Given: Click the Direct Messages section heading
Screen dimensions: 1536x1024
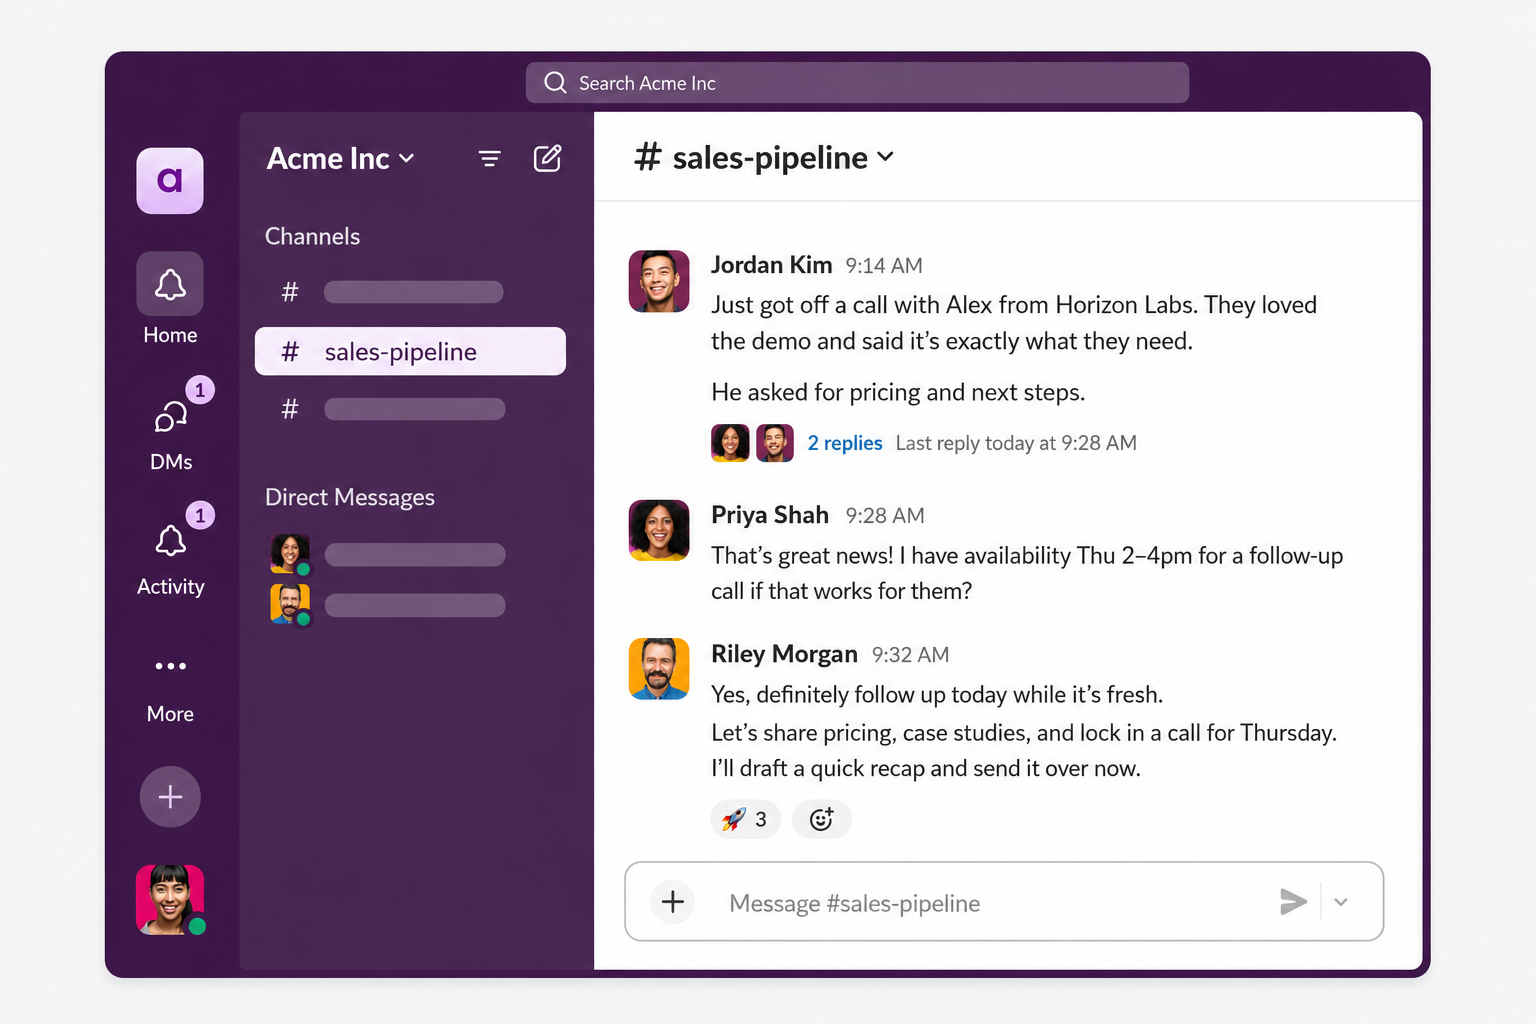Looking at the screenshot, I should click(350, 497).
